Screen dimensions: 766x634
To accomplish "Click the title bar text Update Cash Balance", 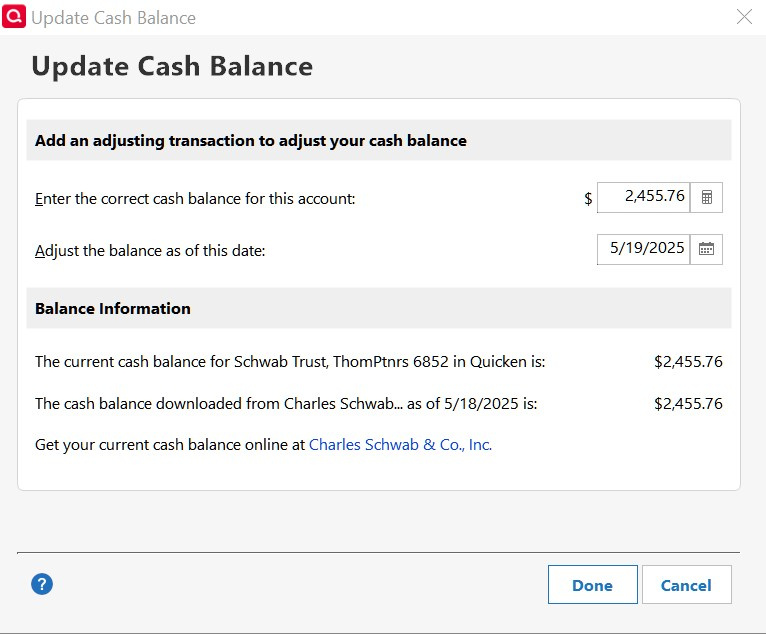I will (x=114, y=18).
